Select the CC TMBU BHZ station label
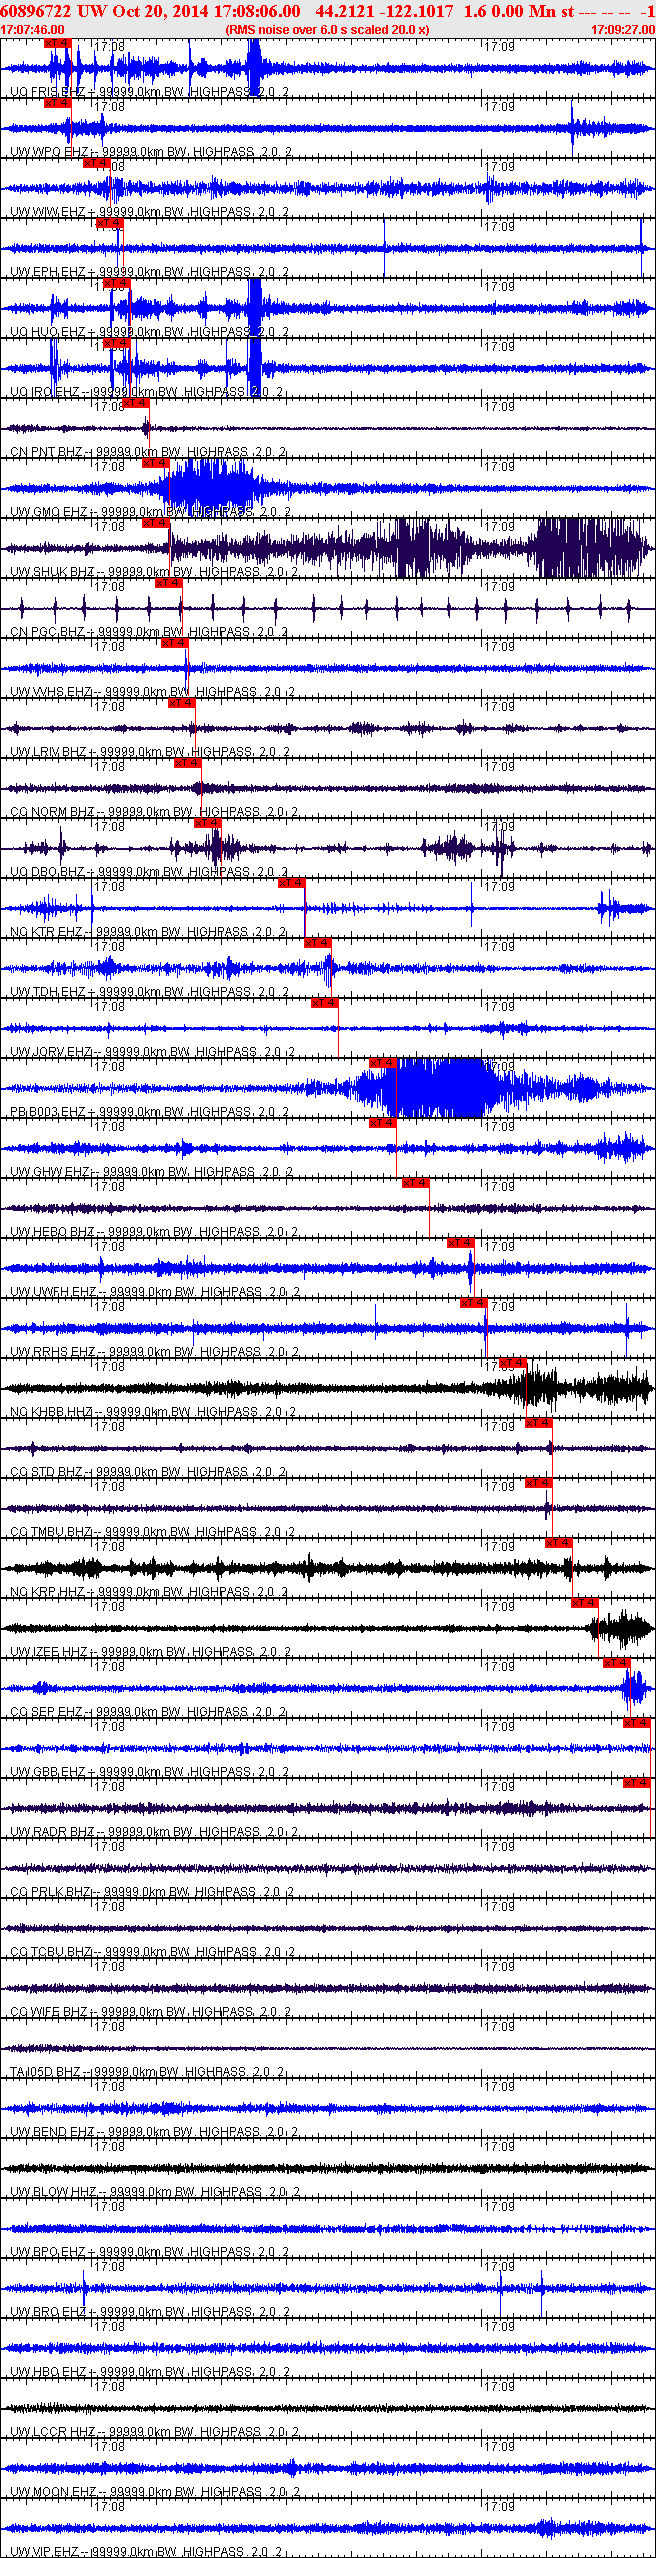This screenshot has height=2558, width=656. pos(51,1532)
